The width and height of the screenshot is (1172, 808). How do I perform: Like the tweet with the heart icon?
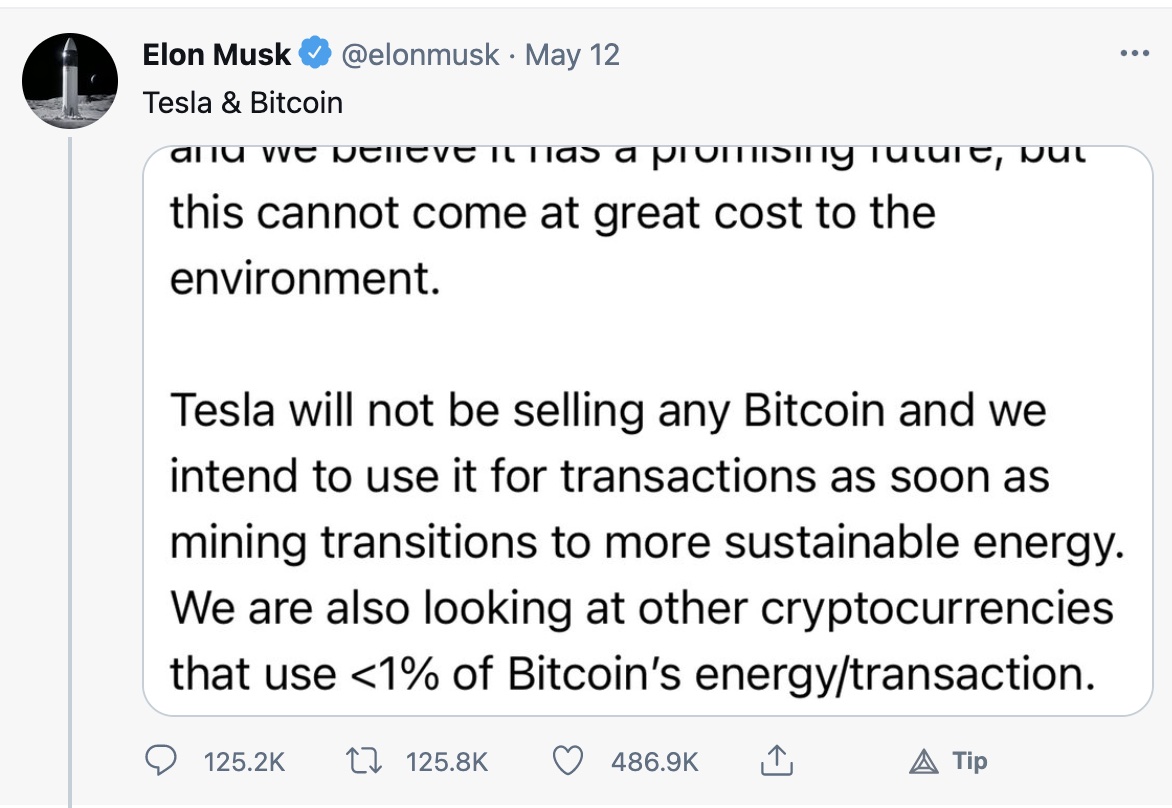[x=567, y=761]
